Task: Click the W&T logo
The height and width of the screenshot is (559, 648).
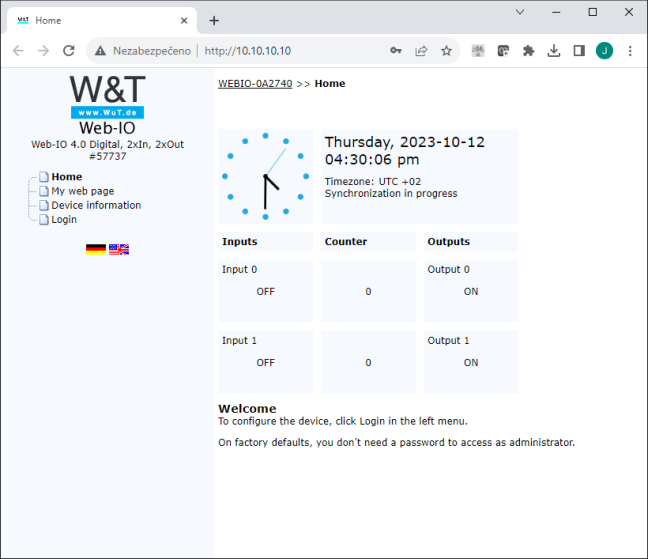Action: (x=107, y=89)
